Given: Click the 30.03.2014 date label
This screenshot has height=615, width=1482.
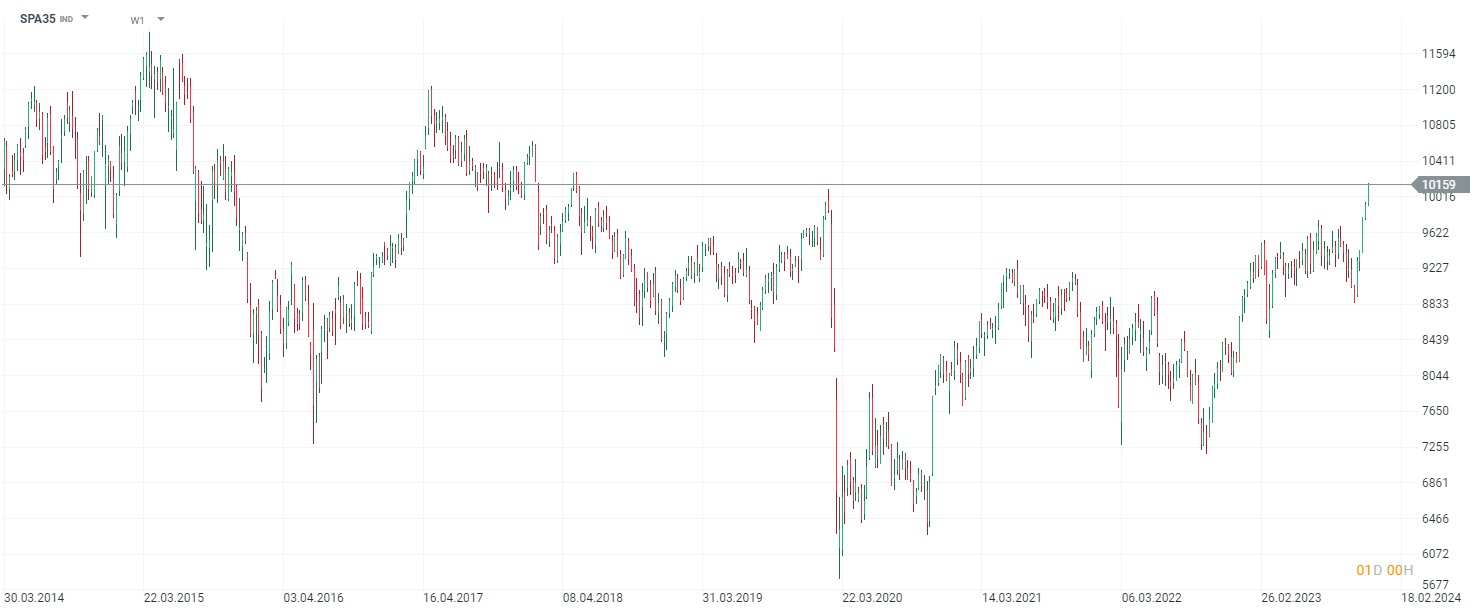Looking at the screenshot, I should (34, 598).
